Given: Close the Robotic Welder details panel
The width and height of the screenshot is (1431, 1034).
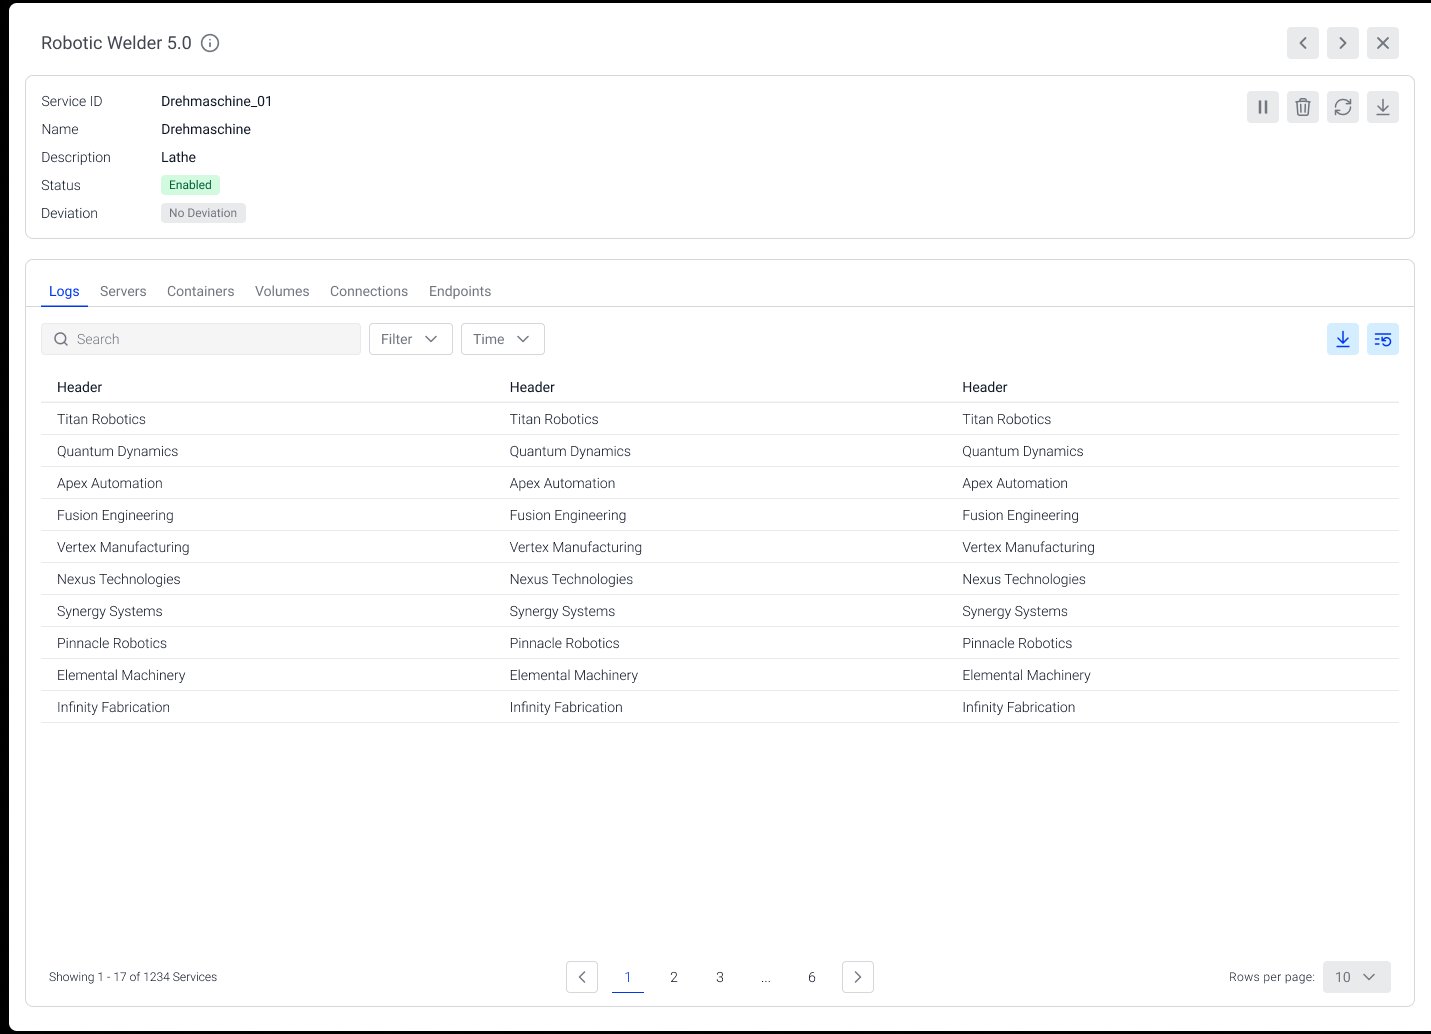Looking at the screenshot, I should [x=1382, y=43].
